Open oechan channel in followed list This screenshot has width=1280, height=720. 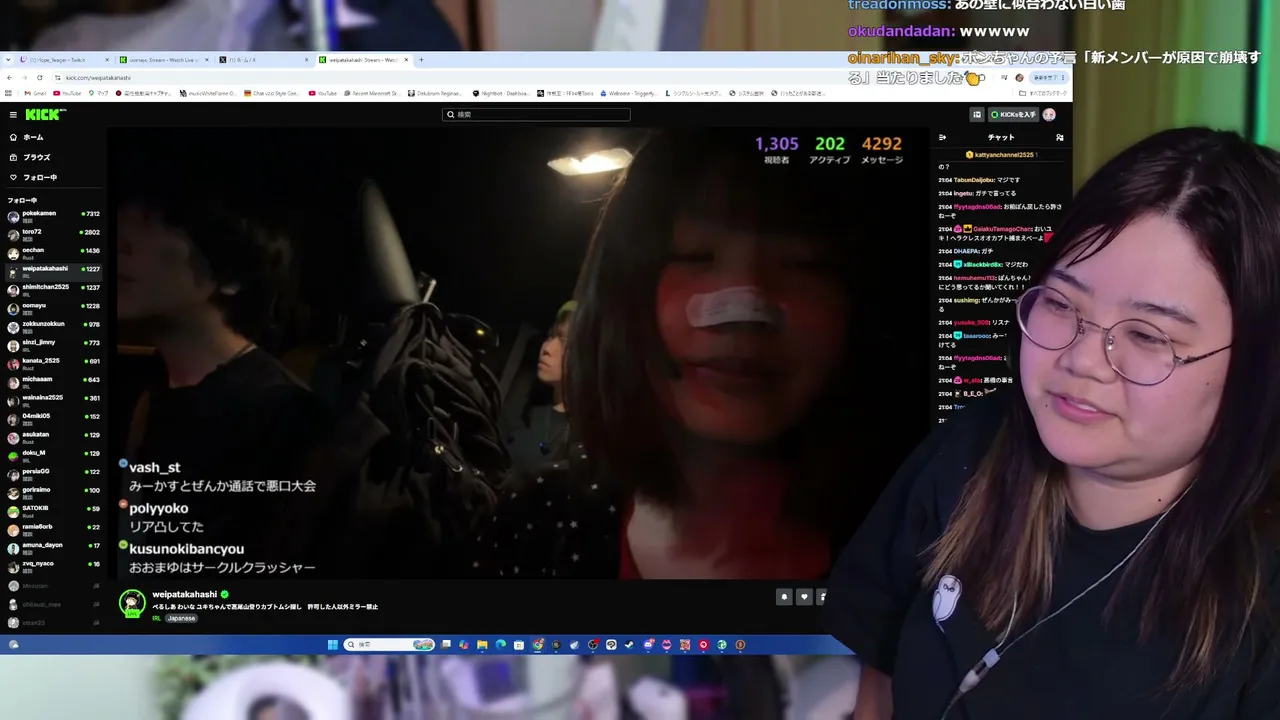pyautogui.click(x=54, y=252)
